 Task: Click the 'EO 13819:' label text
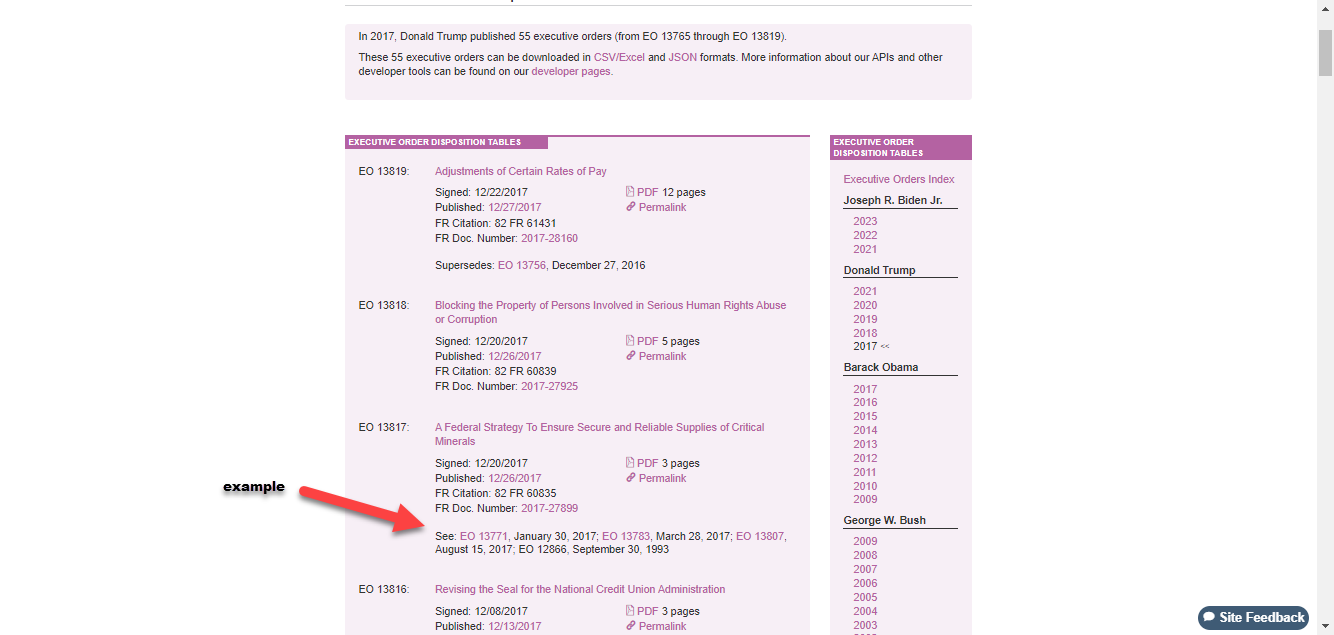pyautogui.click(x=384, y=171)
